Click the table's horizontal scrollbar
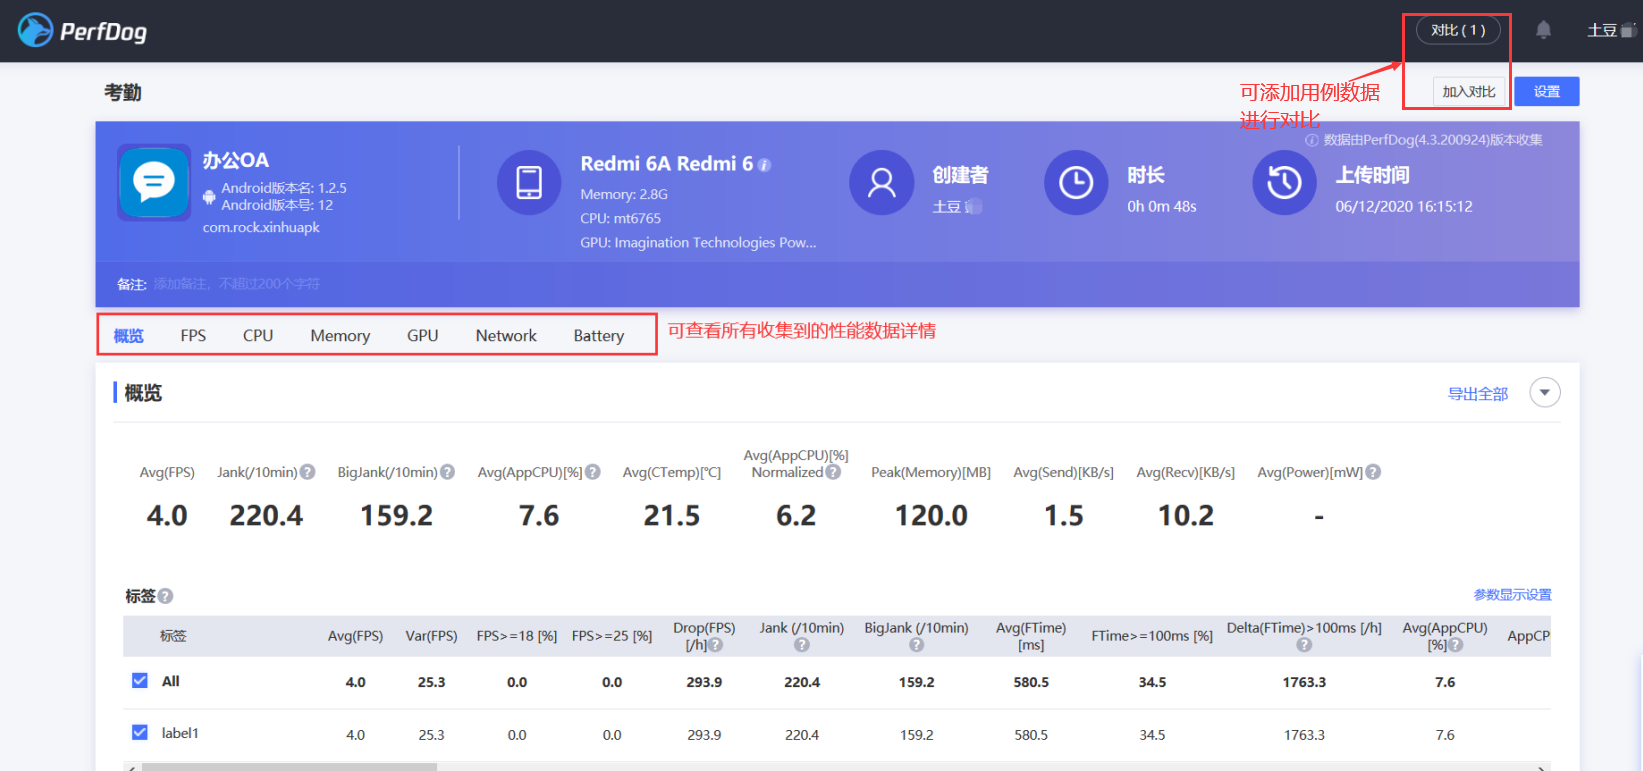The width and height of the screenshot is (1643, 771). click(290, 766)
